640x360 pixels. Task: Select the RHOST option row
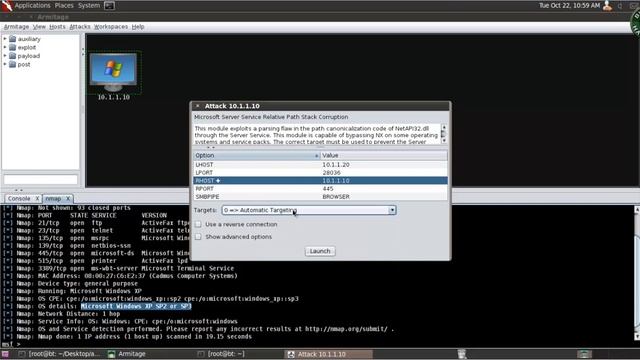pos(320,180)
